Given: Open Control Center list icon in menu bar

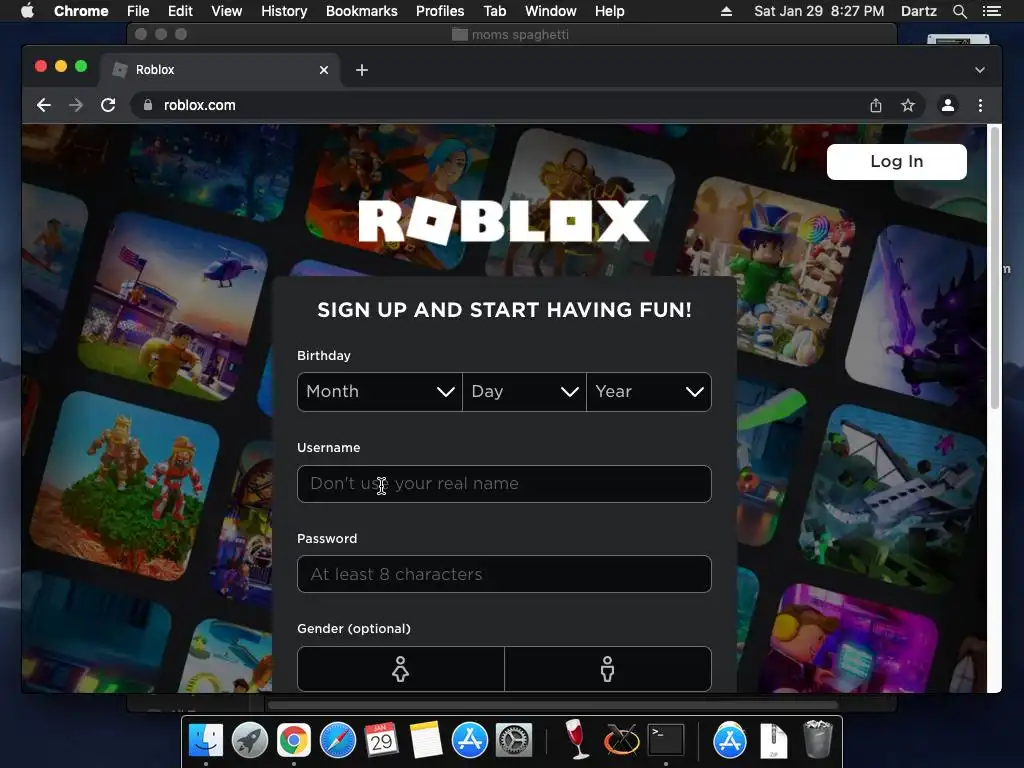Looking at the screenshot, I should (x=991, y=11).
